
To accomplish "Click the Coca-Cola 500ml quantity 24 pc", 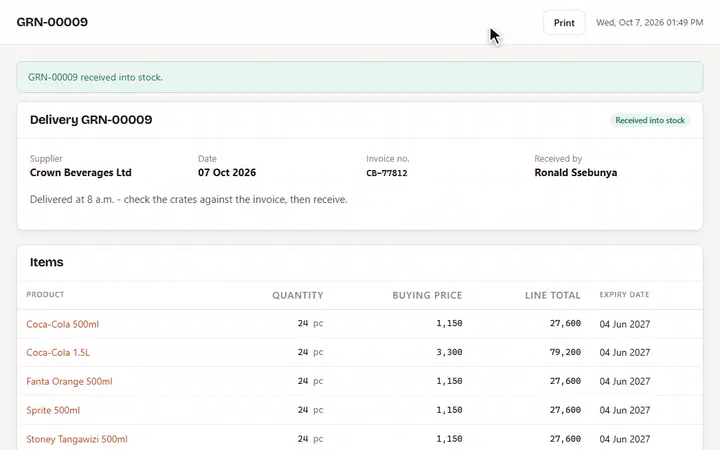I will tap(310, 323).
